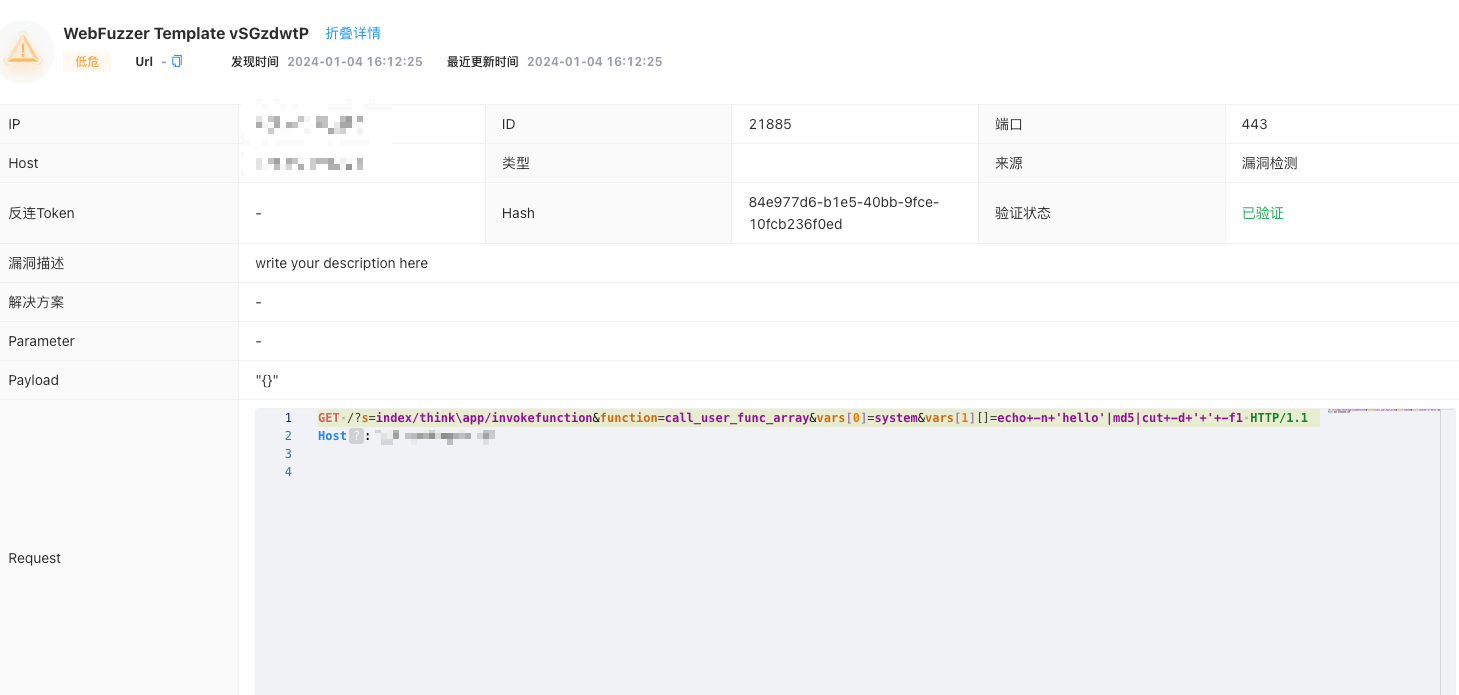1459x695 pixels.
Task: Click the 验证状态 label cell
Action: tap(1102, 213)
